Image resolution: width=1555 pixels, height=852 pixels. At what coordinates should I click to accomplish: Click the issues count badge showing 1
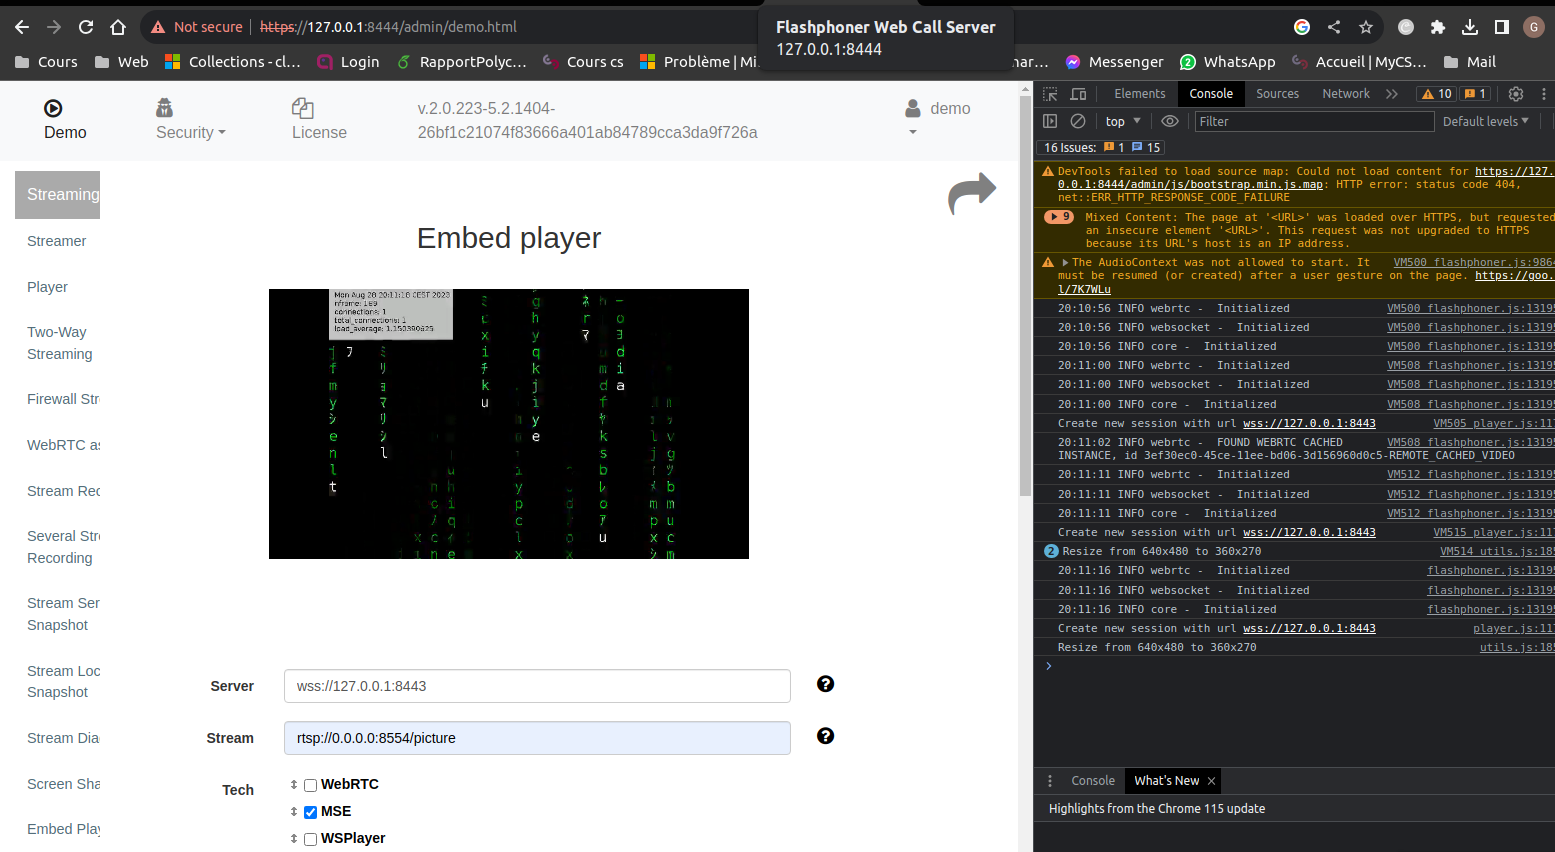point(1475,94)
